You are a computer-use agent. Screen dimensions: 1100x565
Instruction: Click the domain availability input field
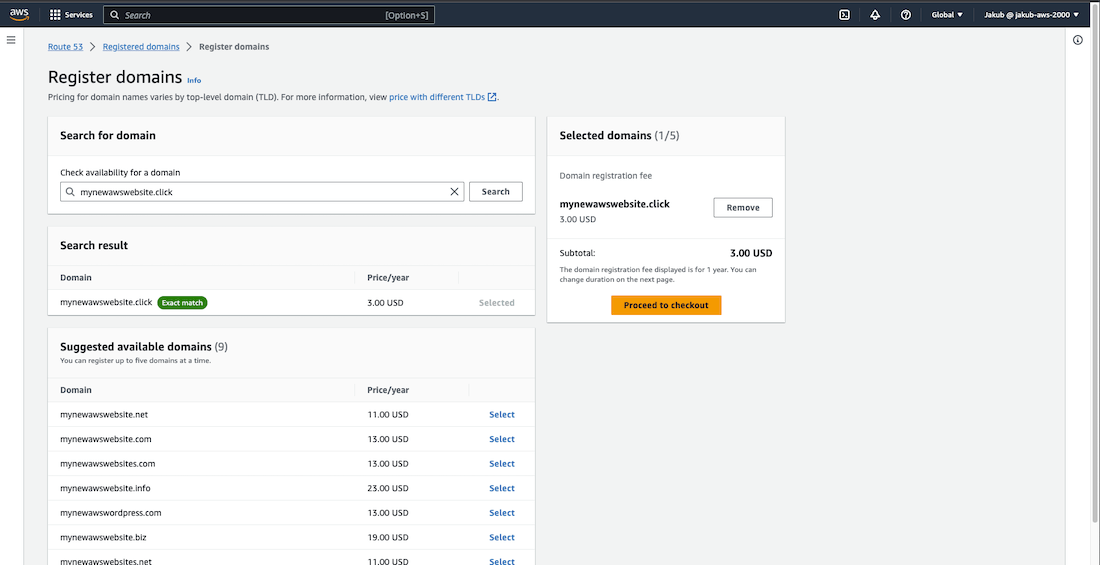pyautogui.click(x=260, y=192)
